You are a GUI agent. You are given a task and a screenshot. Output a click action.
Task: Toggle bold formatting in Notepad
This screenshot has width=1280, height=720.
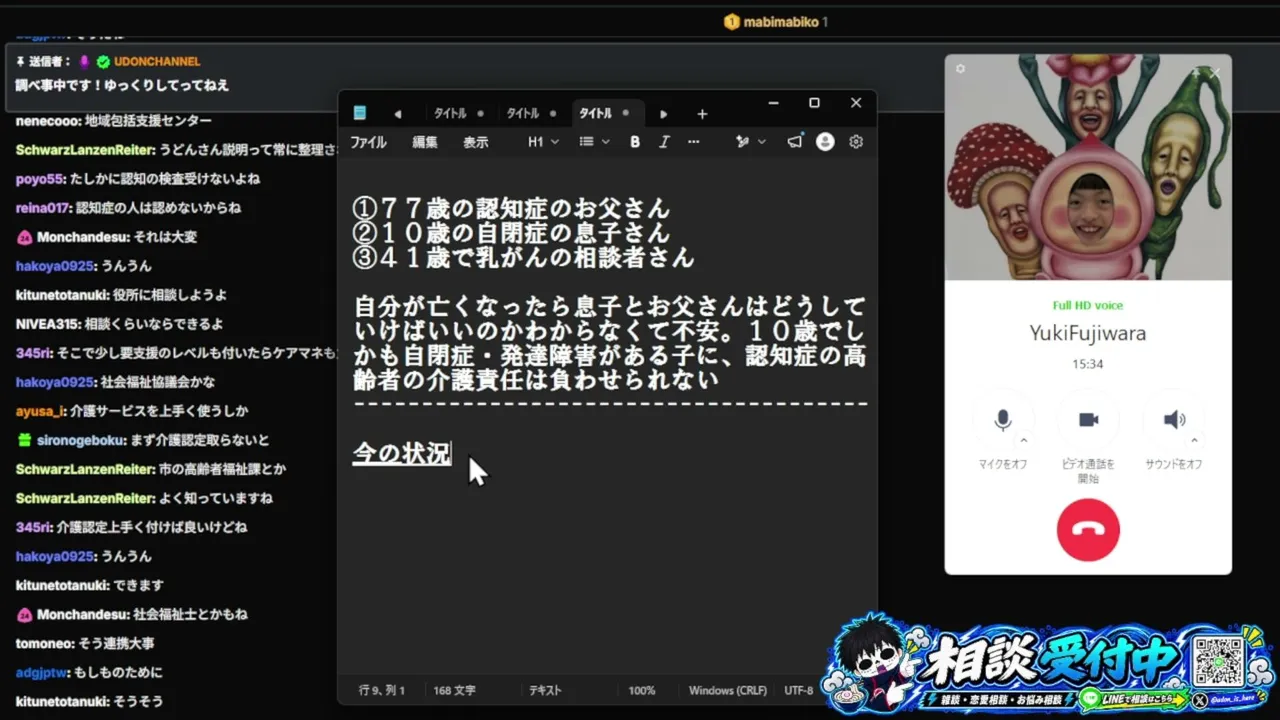635,142
